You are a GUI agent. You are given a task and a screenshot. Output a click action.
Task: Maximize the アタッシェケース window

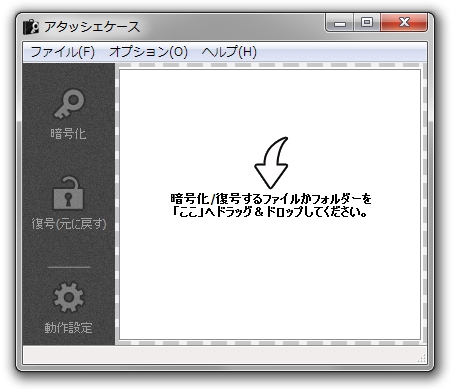click(x=367, y=23)
